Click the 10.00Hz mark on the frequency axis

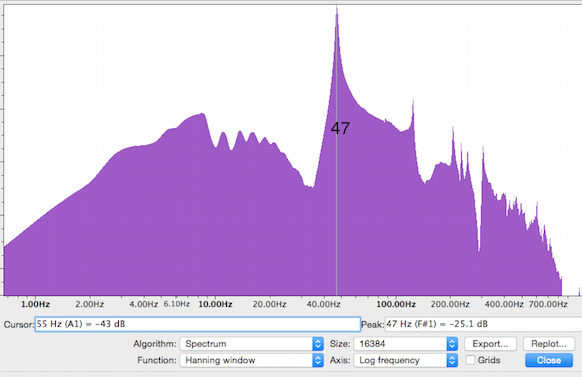215,304
